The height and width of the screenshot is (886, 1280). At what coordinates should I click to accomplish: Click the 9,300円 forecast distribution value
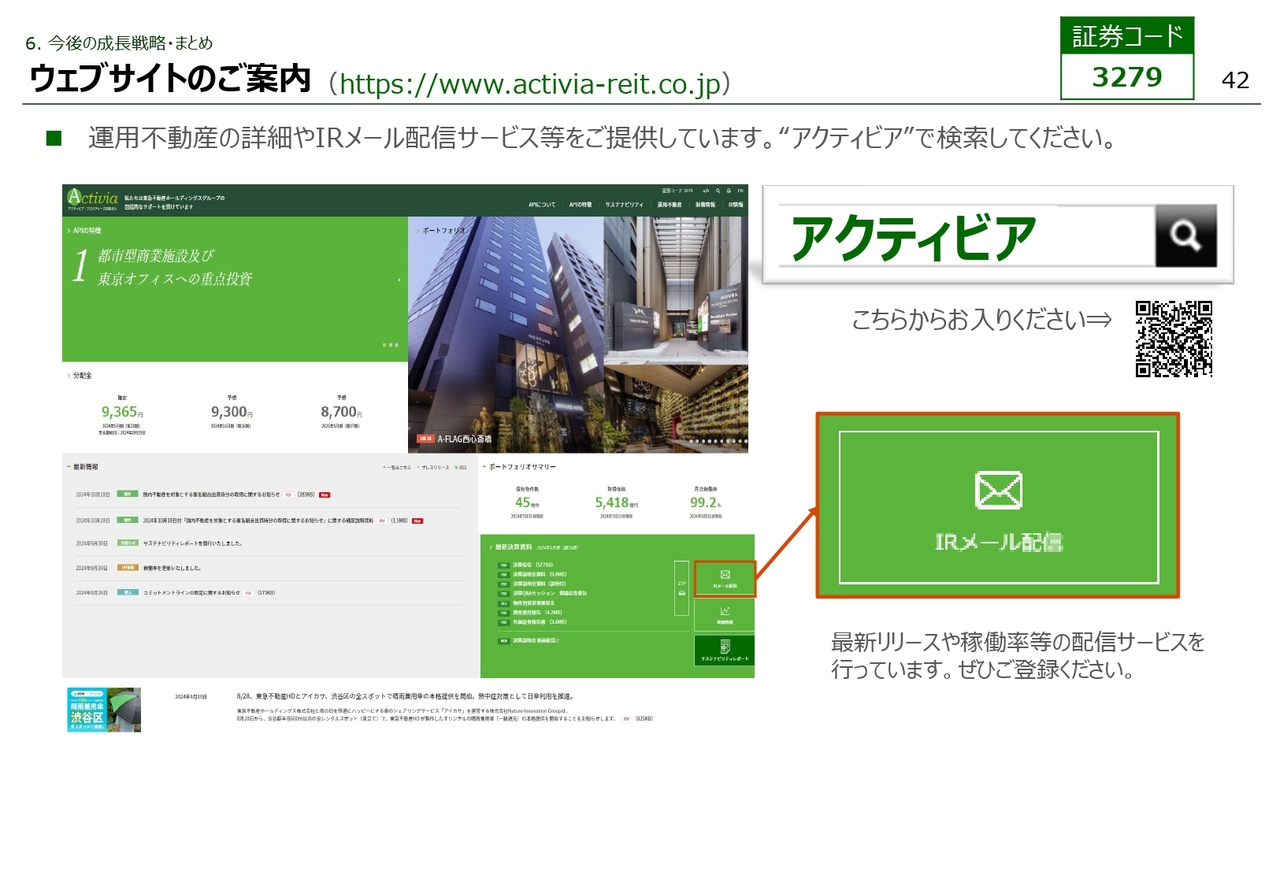point(231,411)
